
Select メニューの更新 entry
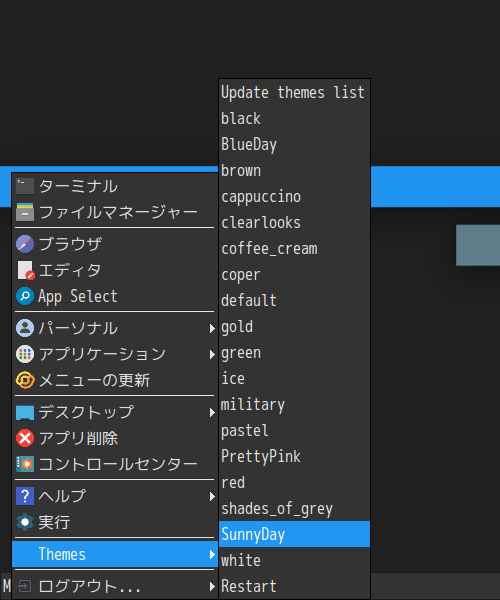[115, 380]
